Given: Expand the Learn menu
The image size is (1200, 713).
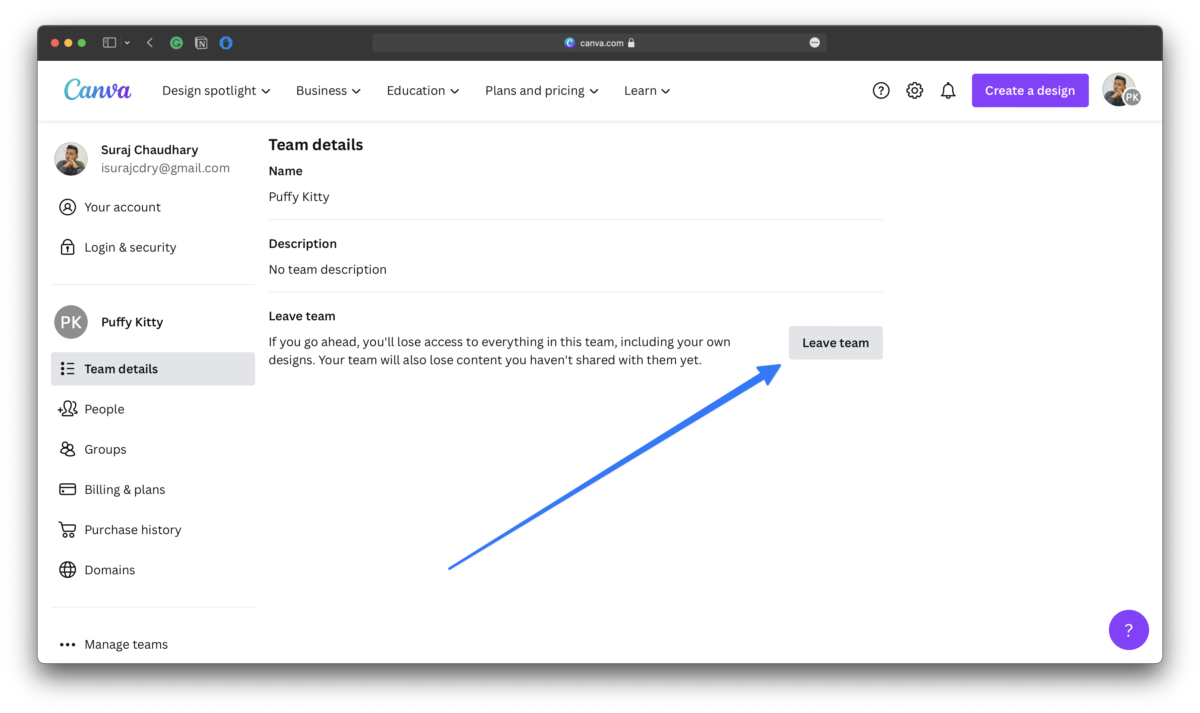Looking at the screenshot, I should pos(647,91).
